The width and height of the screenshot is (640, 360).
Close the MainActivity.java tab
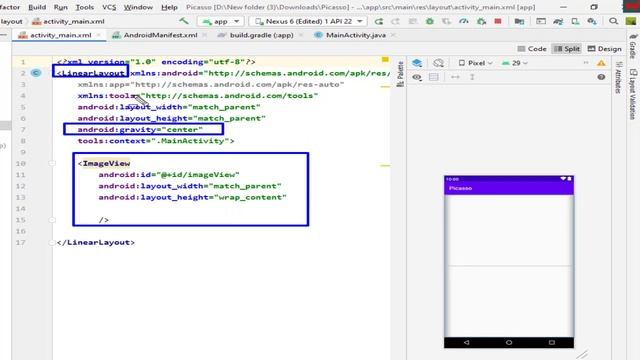coord(393,36)
